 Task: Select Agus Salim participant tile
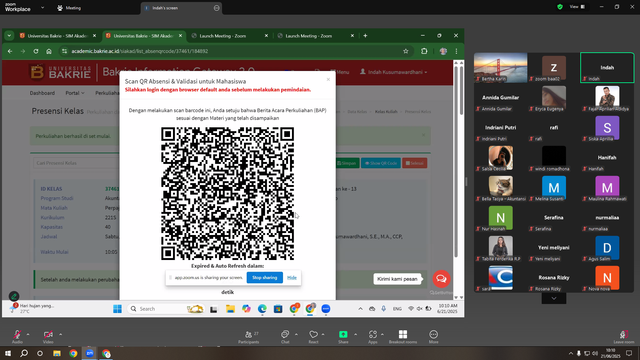click(607, 248)
